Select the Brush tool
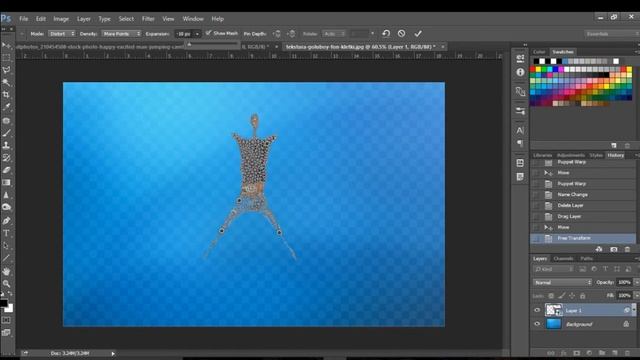Viewport: 640px width, 360px height. coord(6,133)
